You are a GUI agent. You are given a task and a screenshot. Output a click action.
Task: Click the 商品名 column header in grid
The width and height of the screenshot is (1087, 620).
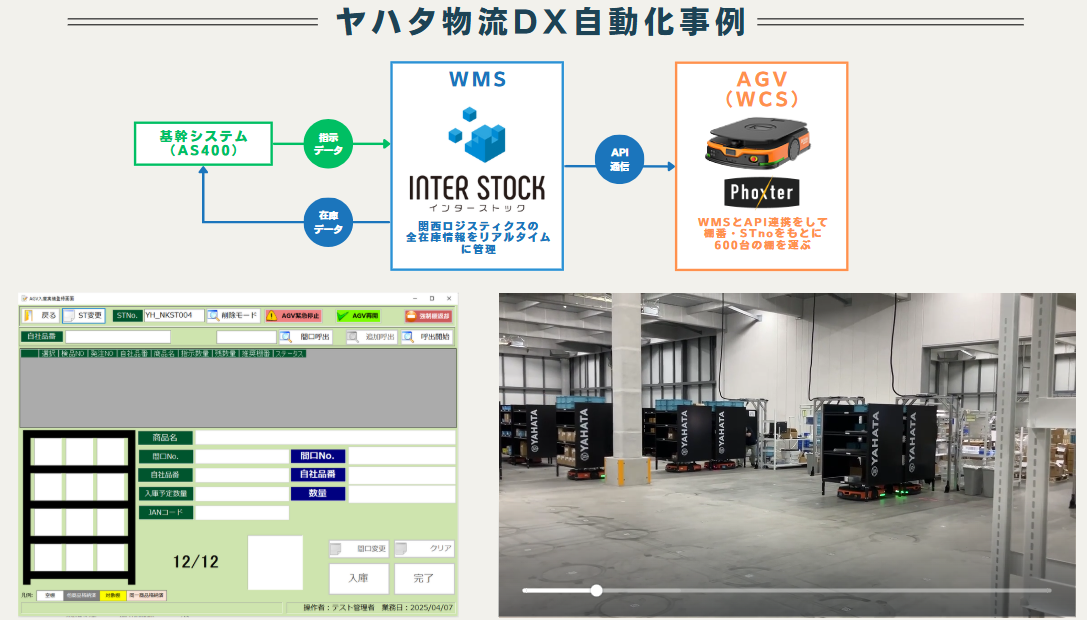pyautogui.click(x=164, y=354)
